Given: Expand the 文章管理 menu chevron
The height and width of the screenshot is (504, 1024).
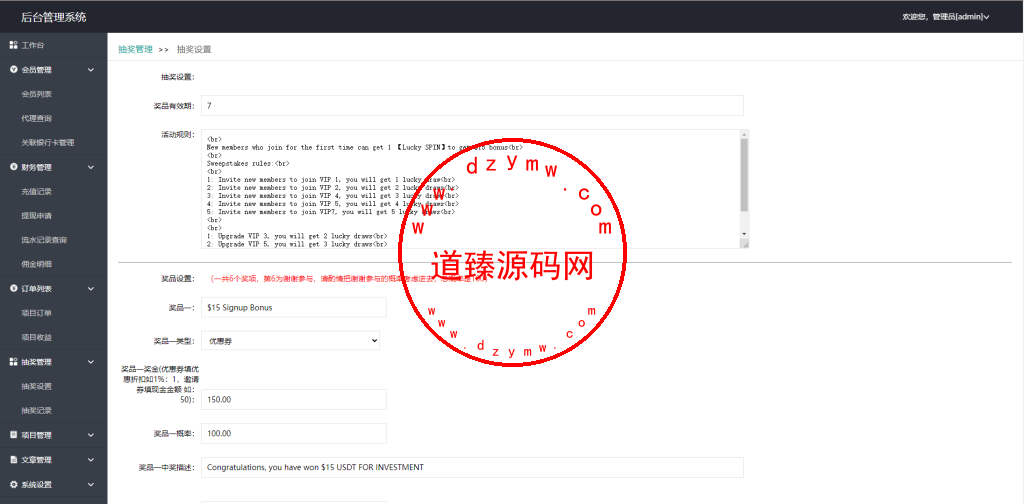Looking at the screenshot, I should click(91, 460).
